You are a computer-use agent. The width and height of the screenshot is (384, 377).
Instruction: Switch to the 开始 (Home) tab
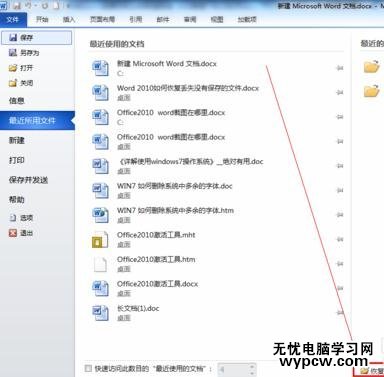[42, 19]
